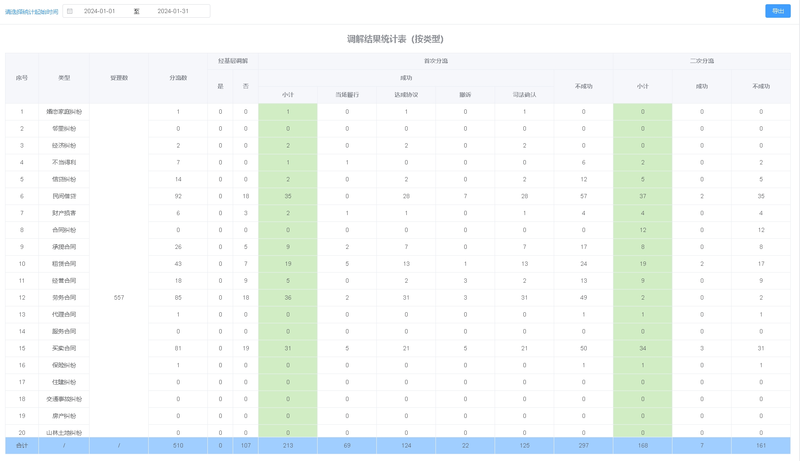Click the 交通事故纠纷 type cell
The height and width of the screenshot is (461, 800).
tap(64, 399)
